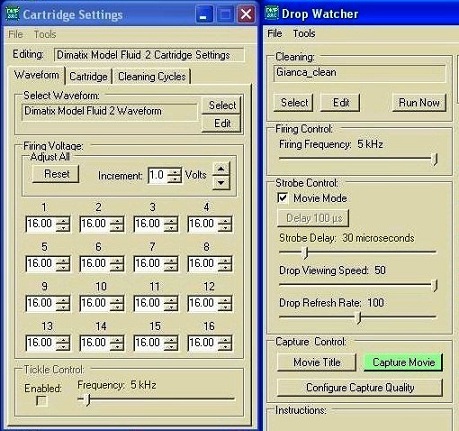459x431 pixels.
Task: Switch to the Cartridge tab
Action: pyautogui.click(x=88, y=77)
